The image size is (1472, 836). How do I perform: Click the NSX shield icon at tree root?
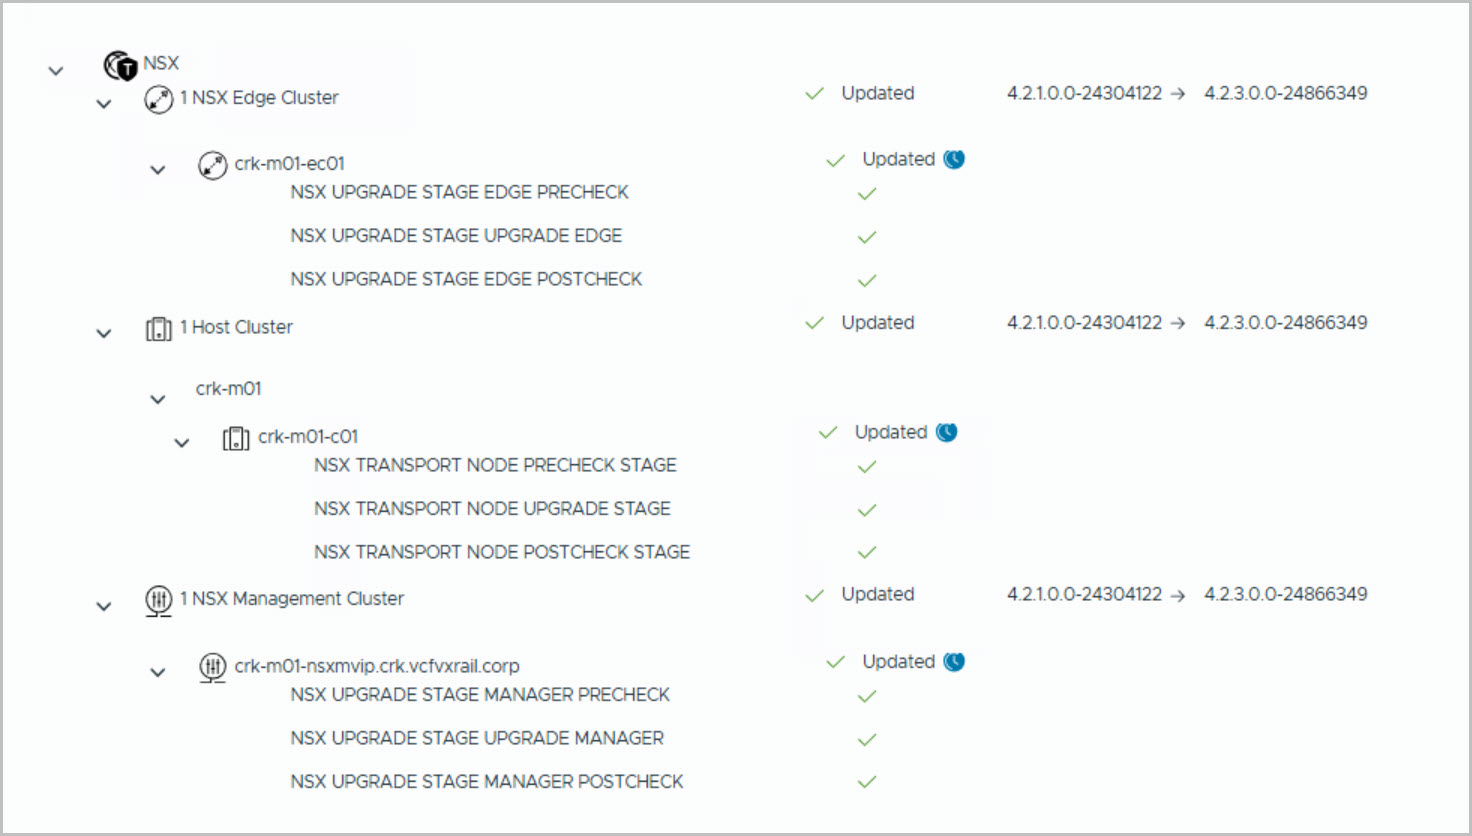pos(120,66)
